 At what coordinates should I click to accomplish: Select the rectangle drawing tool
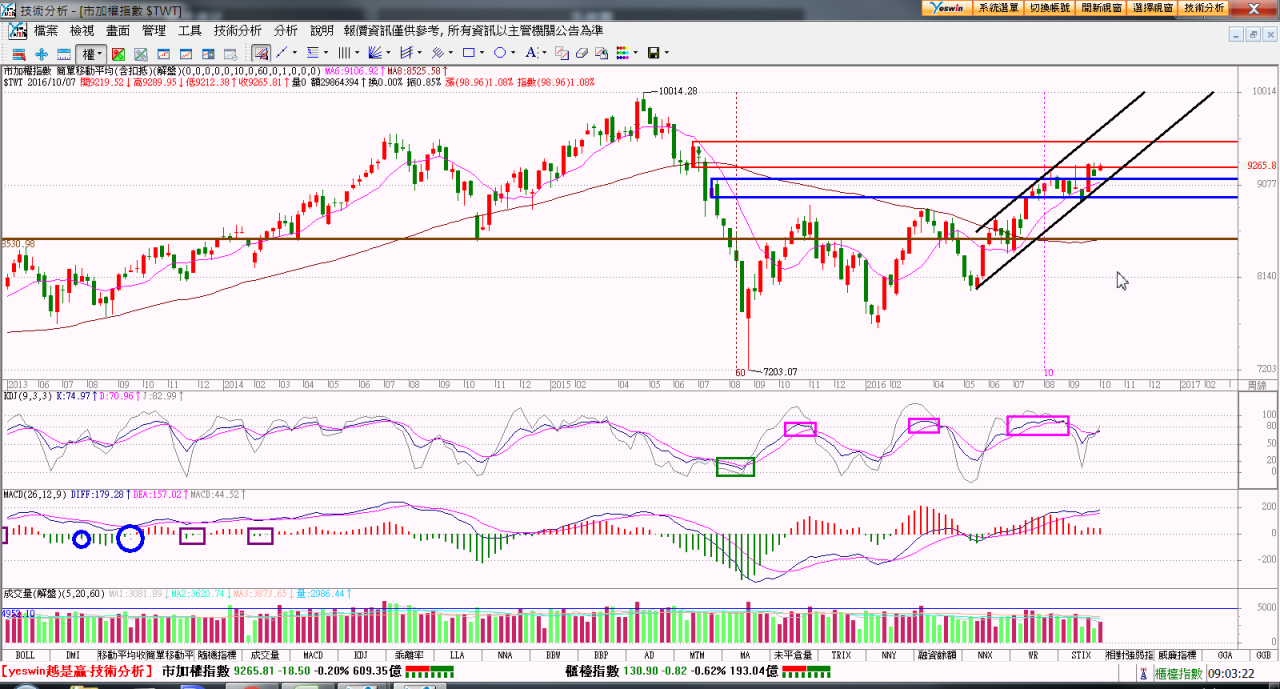(468, 53)
